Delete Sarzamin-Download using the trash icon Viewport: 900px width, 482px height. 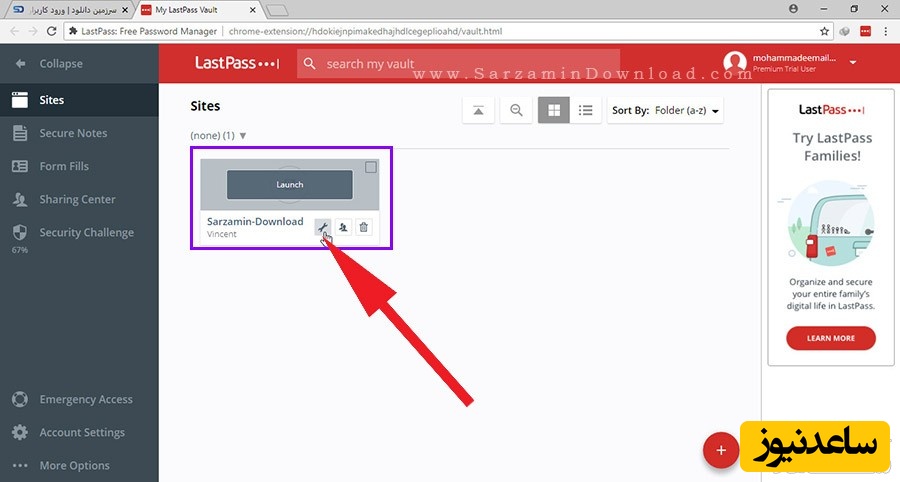click(363, 227)
